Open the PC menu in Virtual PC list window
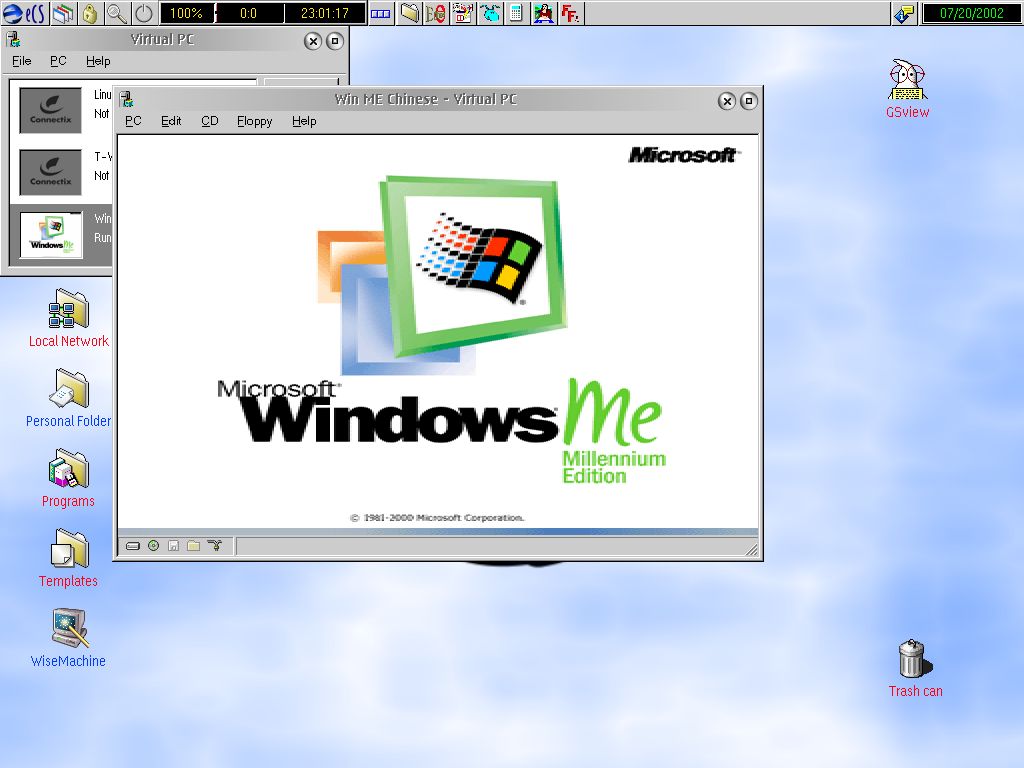 coord(58,61)
